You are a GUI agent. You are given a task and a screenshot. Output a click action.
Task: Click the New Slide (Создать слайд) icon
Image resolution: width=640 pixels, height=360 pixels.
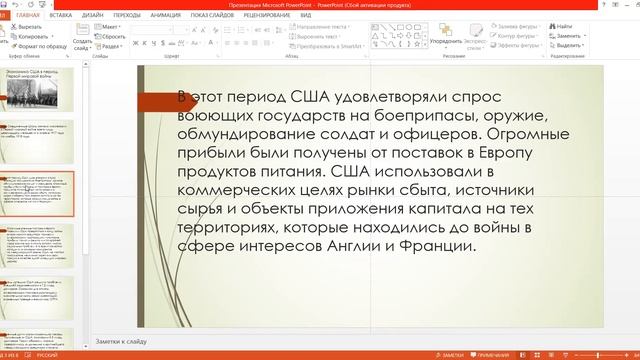coord(82,29)
